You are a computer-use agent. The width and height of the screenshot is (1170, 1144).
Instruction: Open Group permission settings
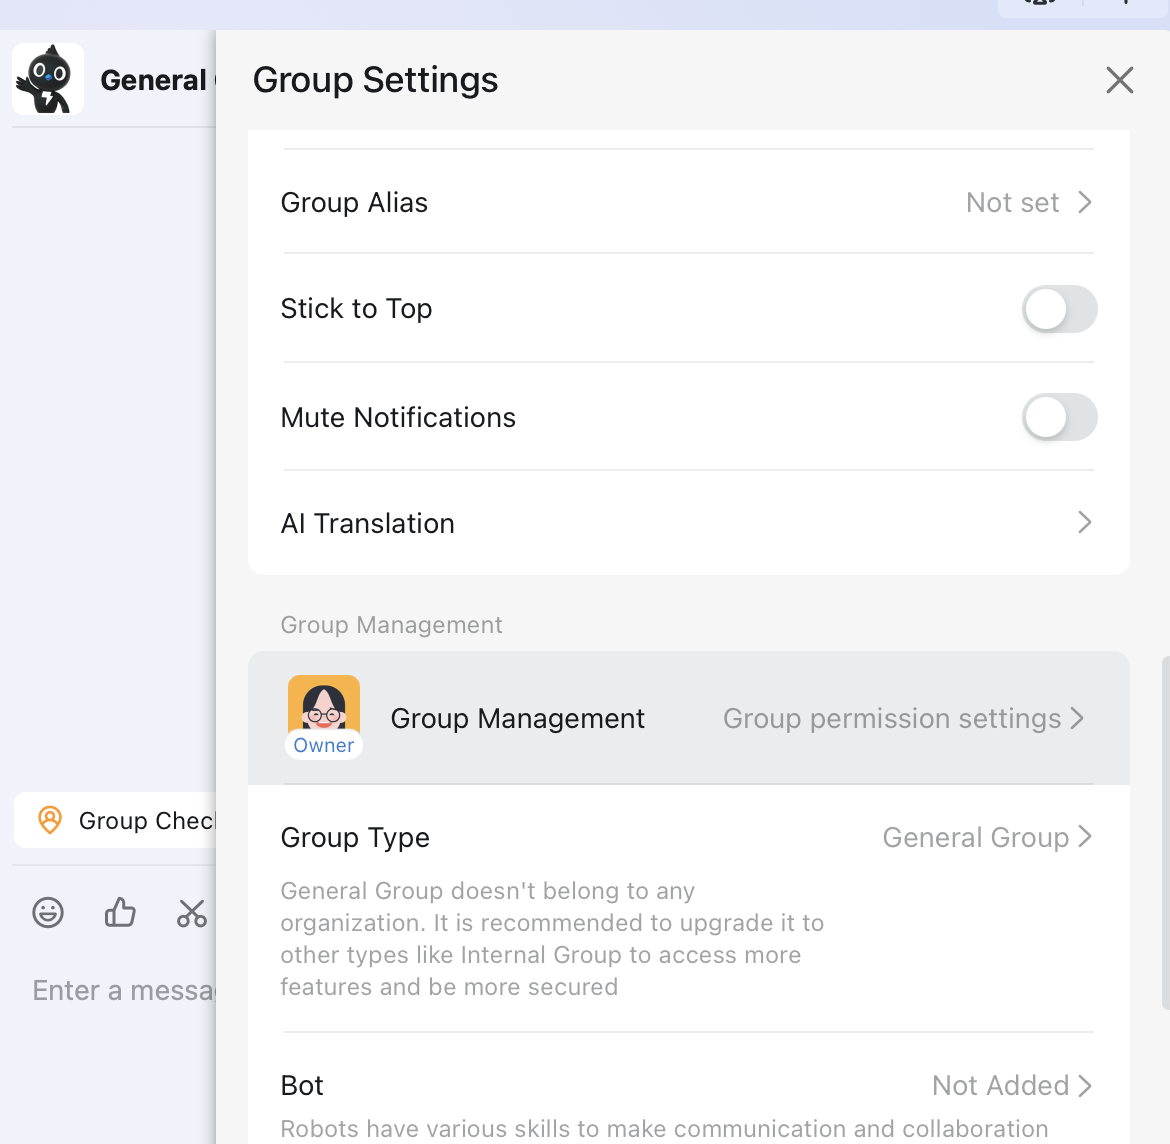892,718
